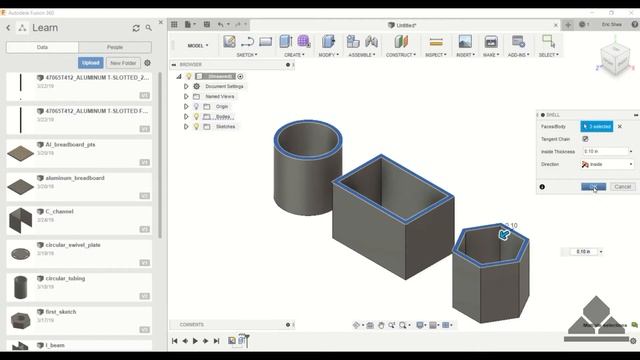Switch to the People tab

coord(115,47)
